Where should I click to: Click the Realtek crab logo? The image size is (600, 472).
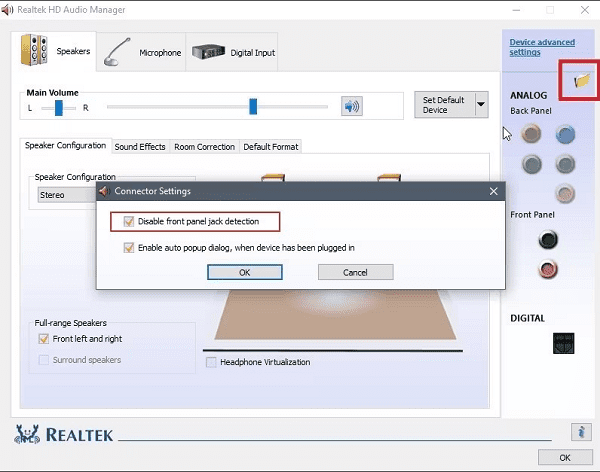[27, 434]
